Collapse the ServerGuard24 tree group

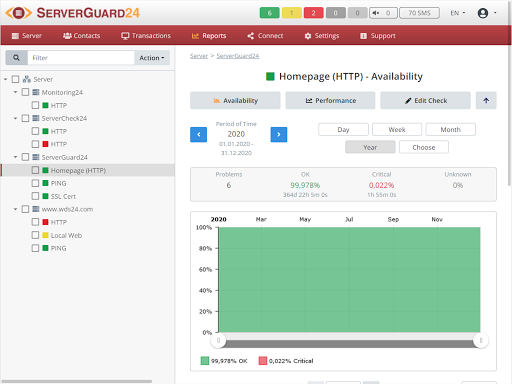tap(15, 157)
